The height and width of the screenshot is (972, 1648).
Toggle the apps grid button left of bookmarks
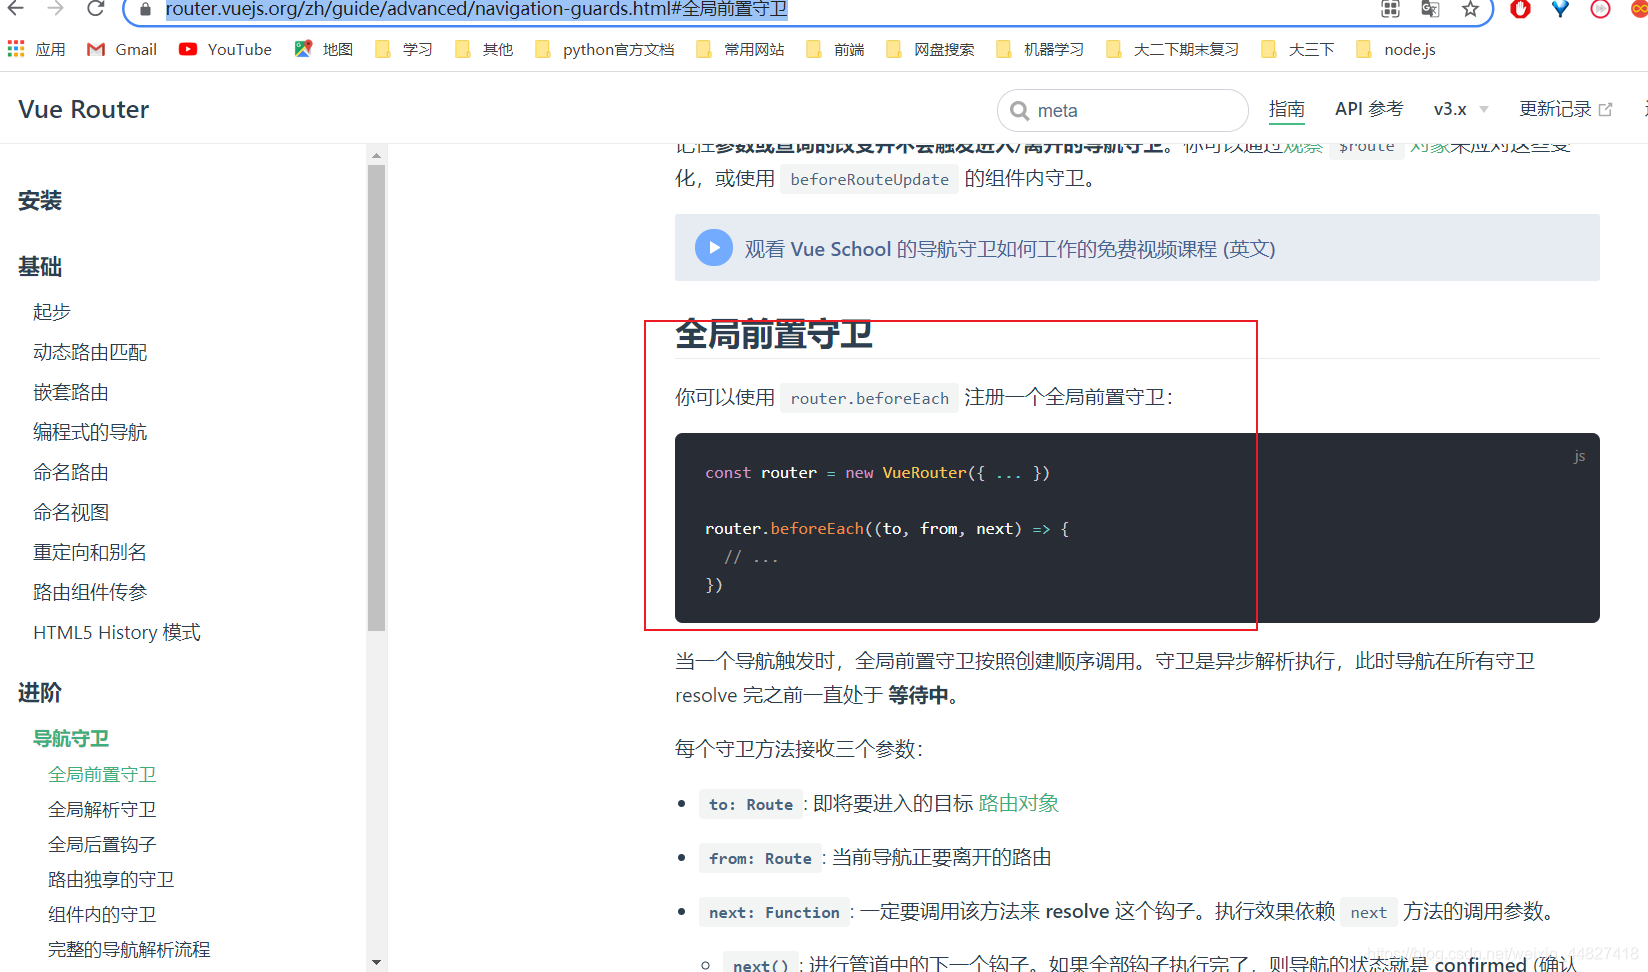pyautogui.click(x=15, y=48)
